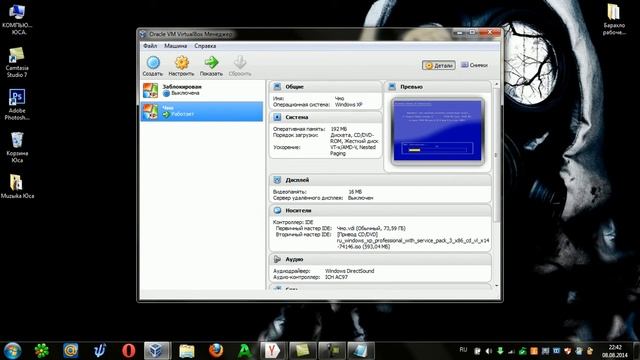Open Yandex browser taskbar icon

point(272,351)
